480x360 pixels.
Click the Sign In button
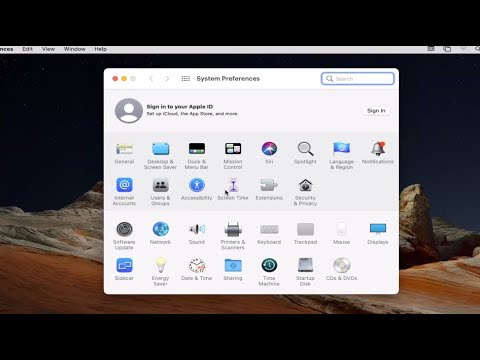point(376,111)
